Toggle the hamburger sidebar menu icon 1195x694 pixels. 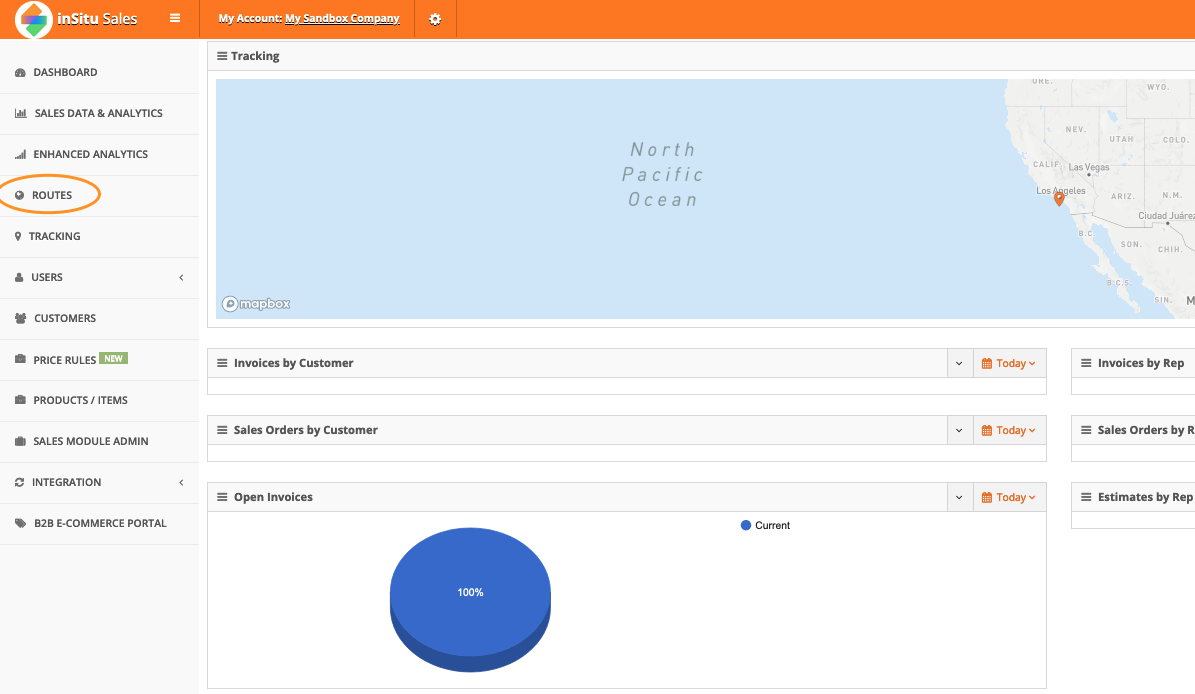click(x=175, y=18)
